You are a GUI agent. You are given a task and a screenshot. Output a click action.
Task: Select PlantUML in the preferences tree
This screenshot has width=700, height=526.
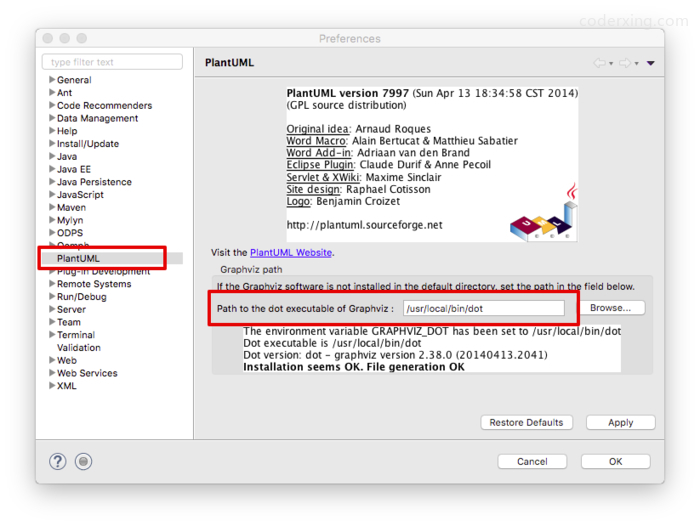78,259
